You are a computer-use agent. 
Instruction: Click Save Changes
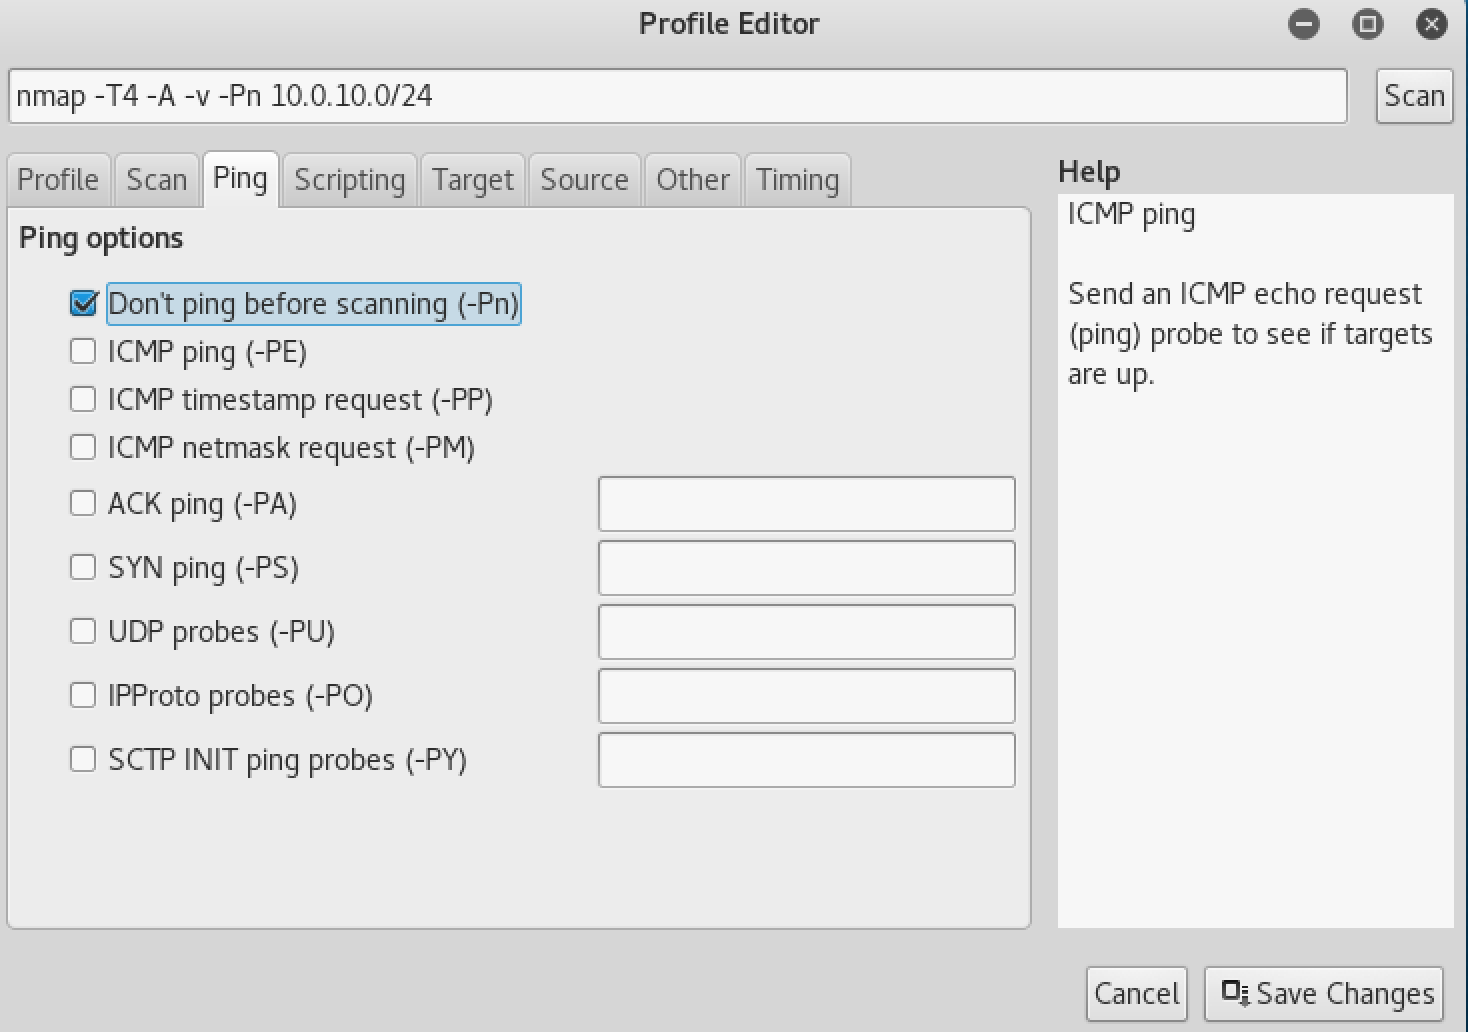pos(1324,993)
